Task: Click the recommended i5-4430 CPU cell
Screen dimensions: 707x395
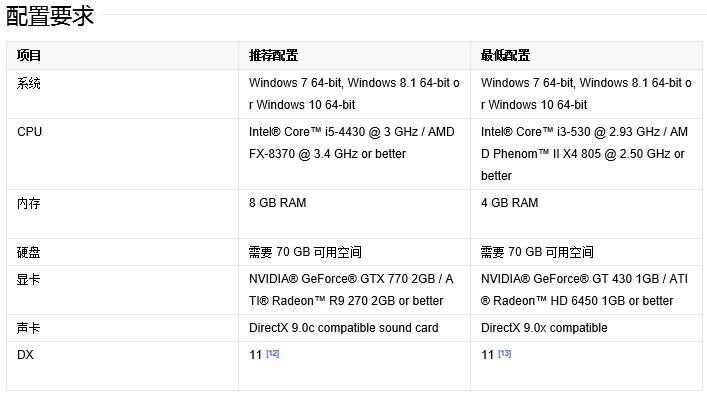Action: (354, 154)
